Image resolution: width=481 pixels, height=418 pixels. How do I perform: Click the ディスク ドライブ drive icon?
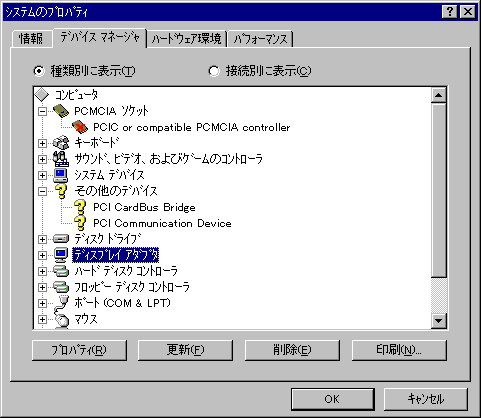coord(61,239)
